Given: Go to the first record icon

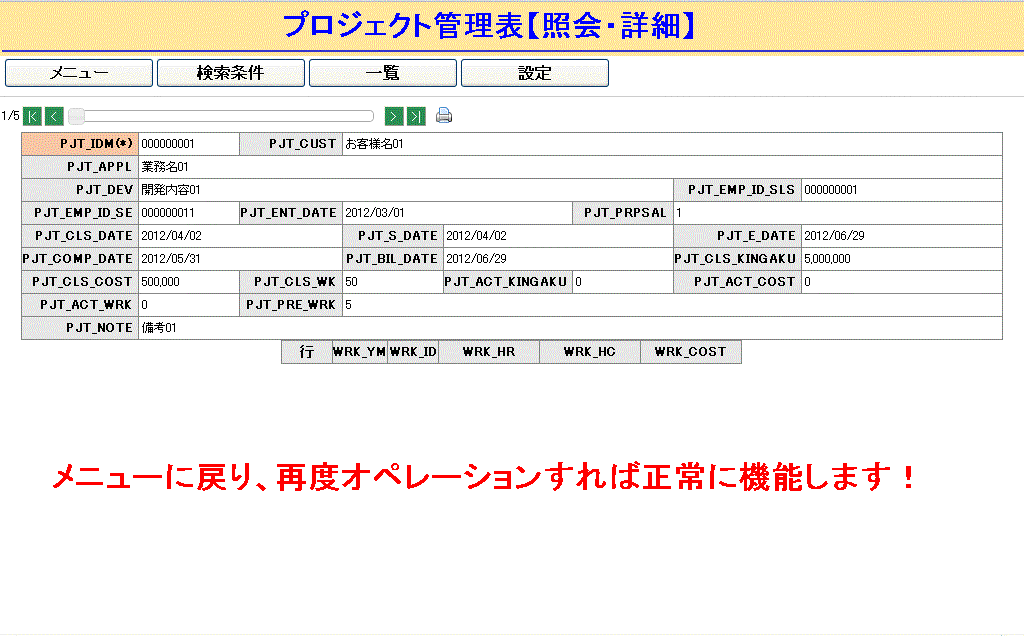Looking at the screenshot, I should click(32, 116).
